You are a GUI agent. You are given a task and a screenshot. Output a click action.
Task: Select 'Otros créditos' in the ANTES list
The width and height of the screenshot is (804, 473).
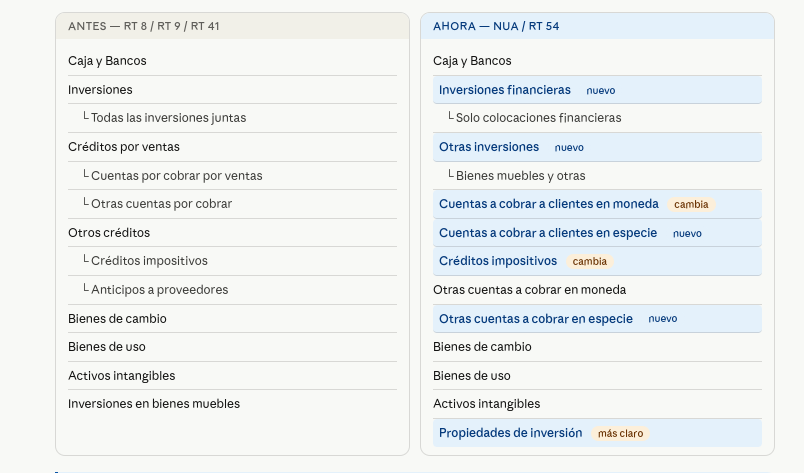(109, 233)
